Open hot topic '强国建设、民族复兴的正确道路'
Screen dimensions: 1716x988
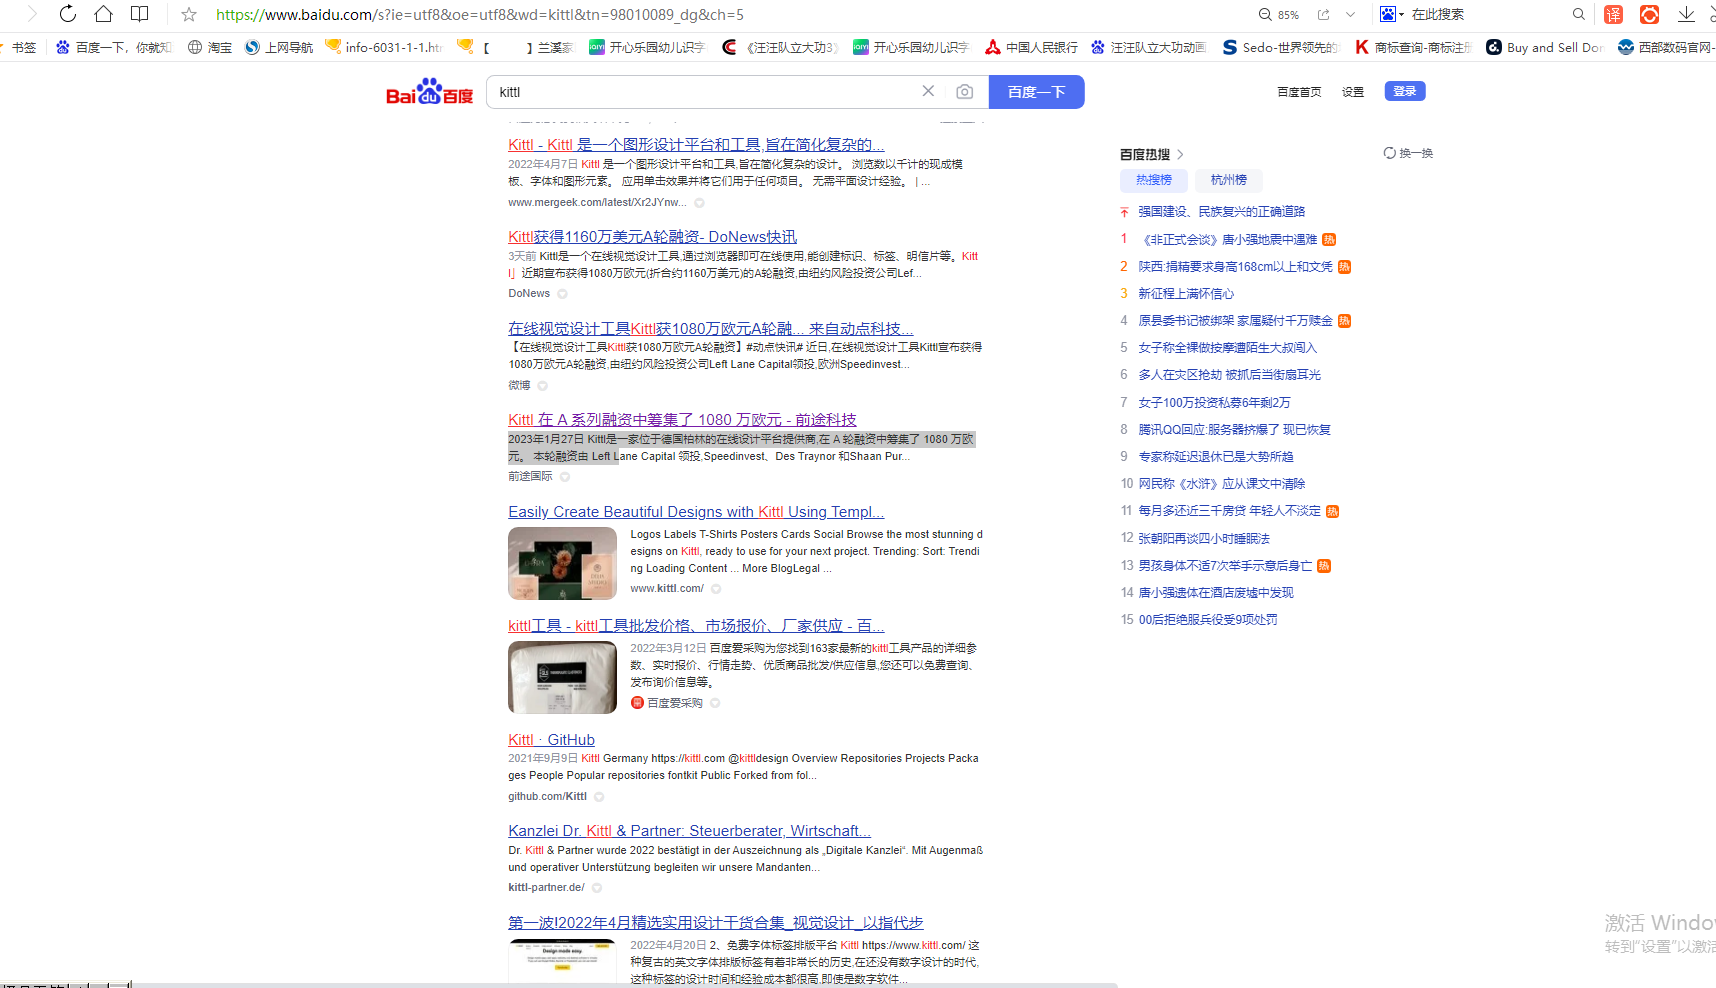click(1222, 212)
